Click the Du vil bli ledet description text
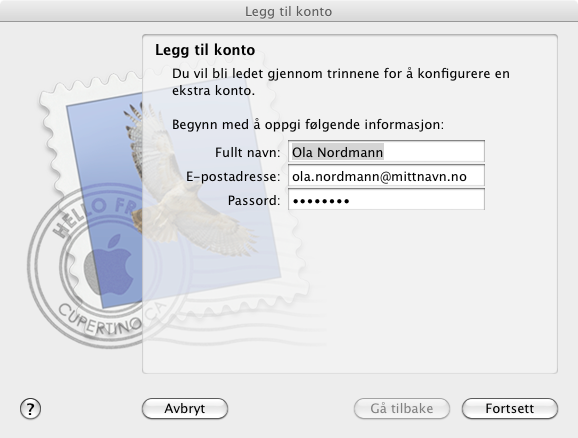Screen dimensions: 578x438 pyautogui.click(x=341, y=82)
